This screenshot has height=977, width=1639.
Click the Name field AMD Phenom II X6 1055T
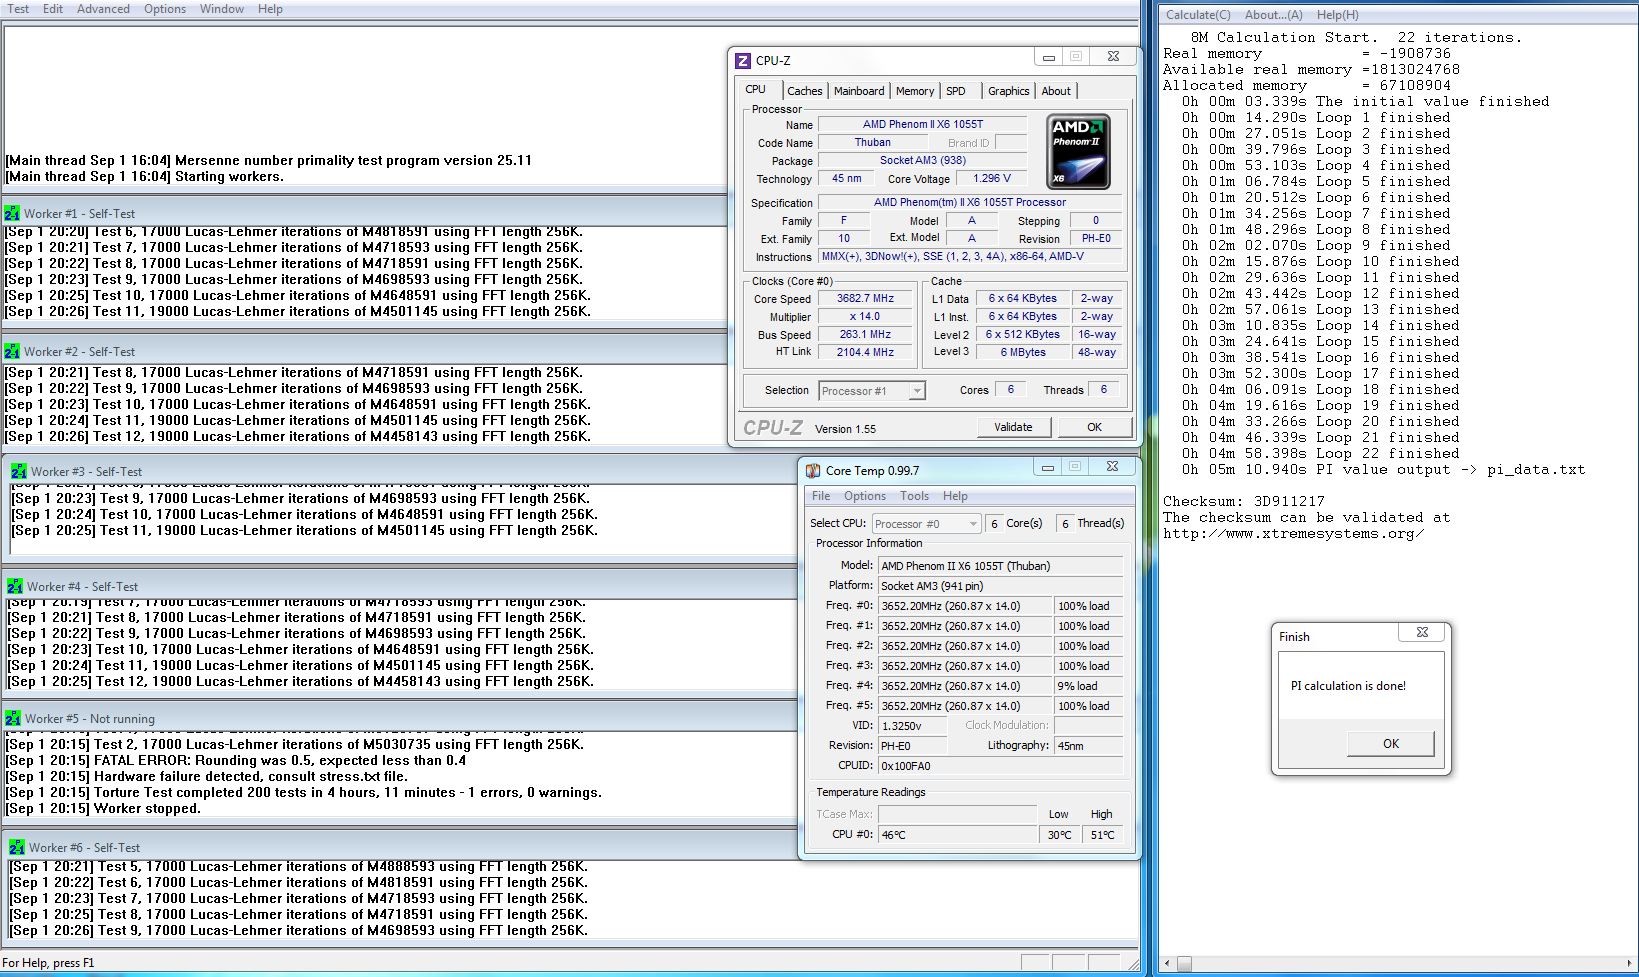coord(922,125)
